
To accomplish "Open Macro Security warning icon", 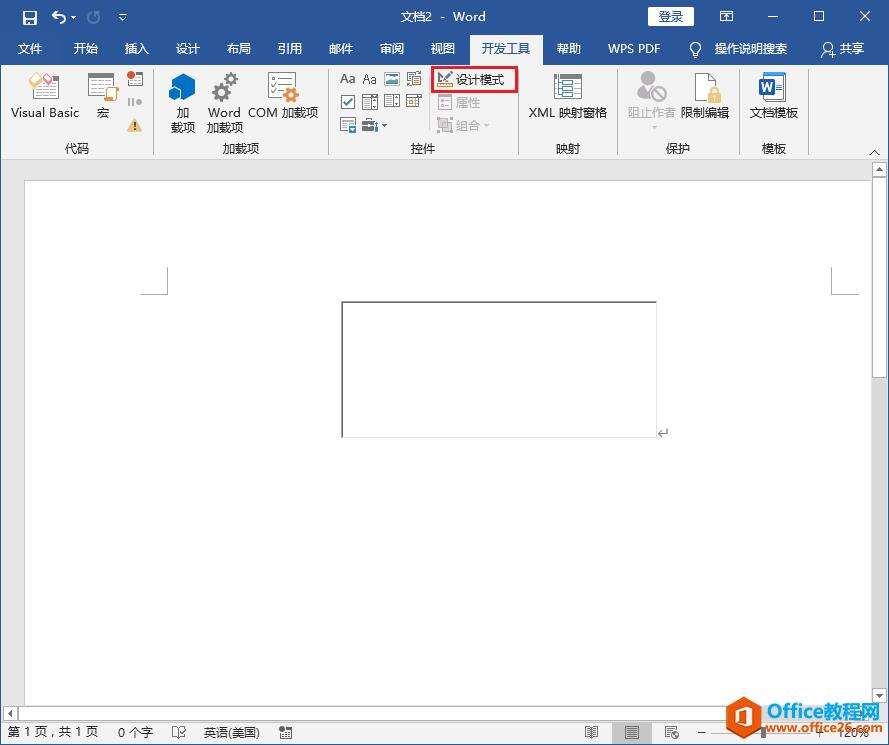I will point(135,125).
